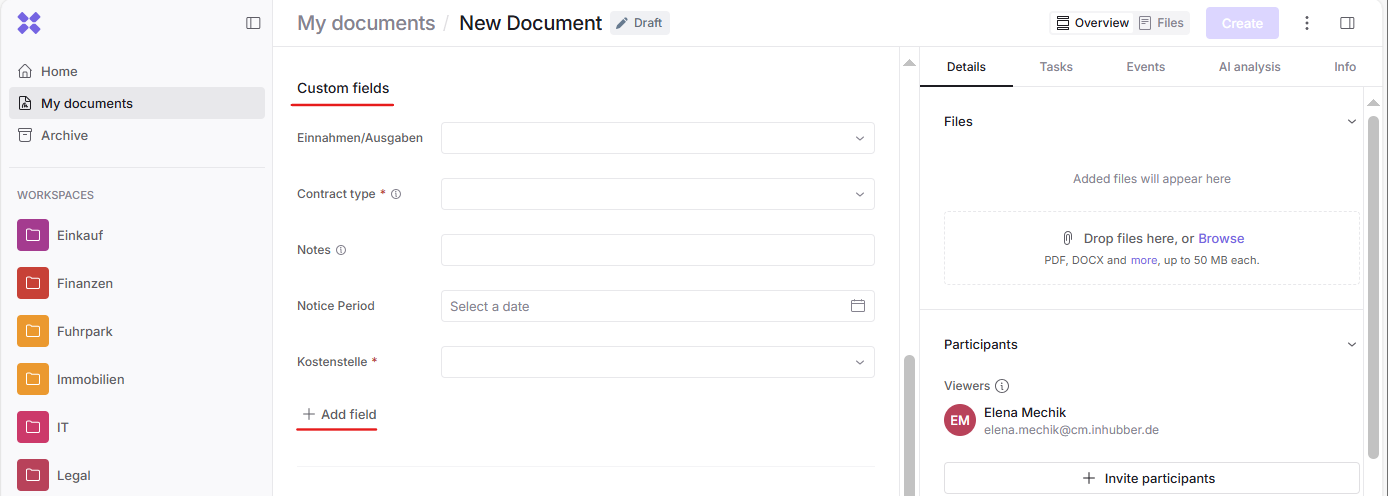Open the AI analysis tab
Viewport: 1388px width, 496px height.
click(1249, 67)
